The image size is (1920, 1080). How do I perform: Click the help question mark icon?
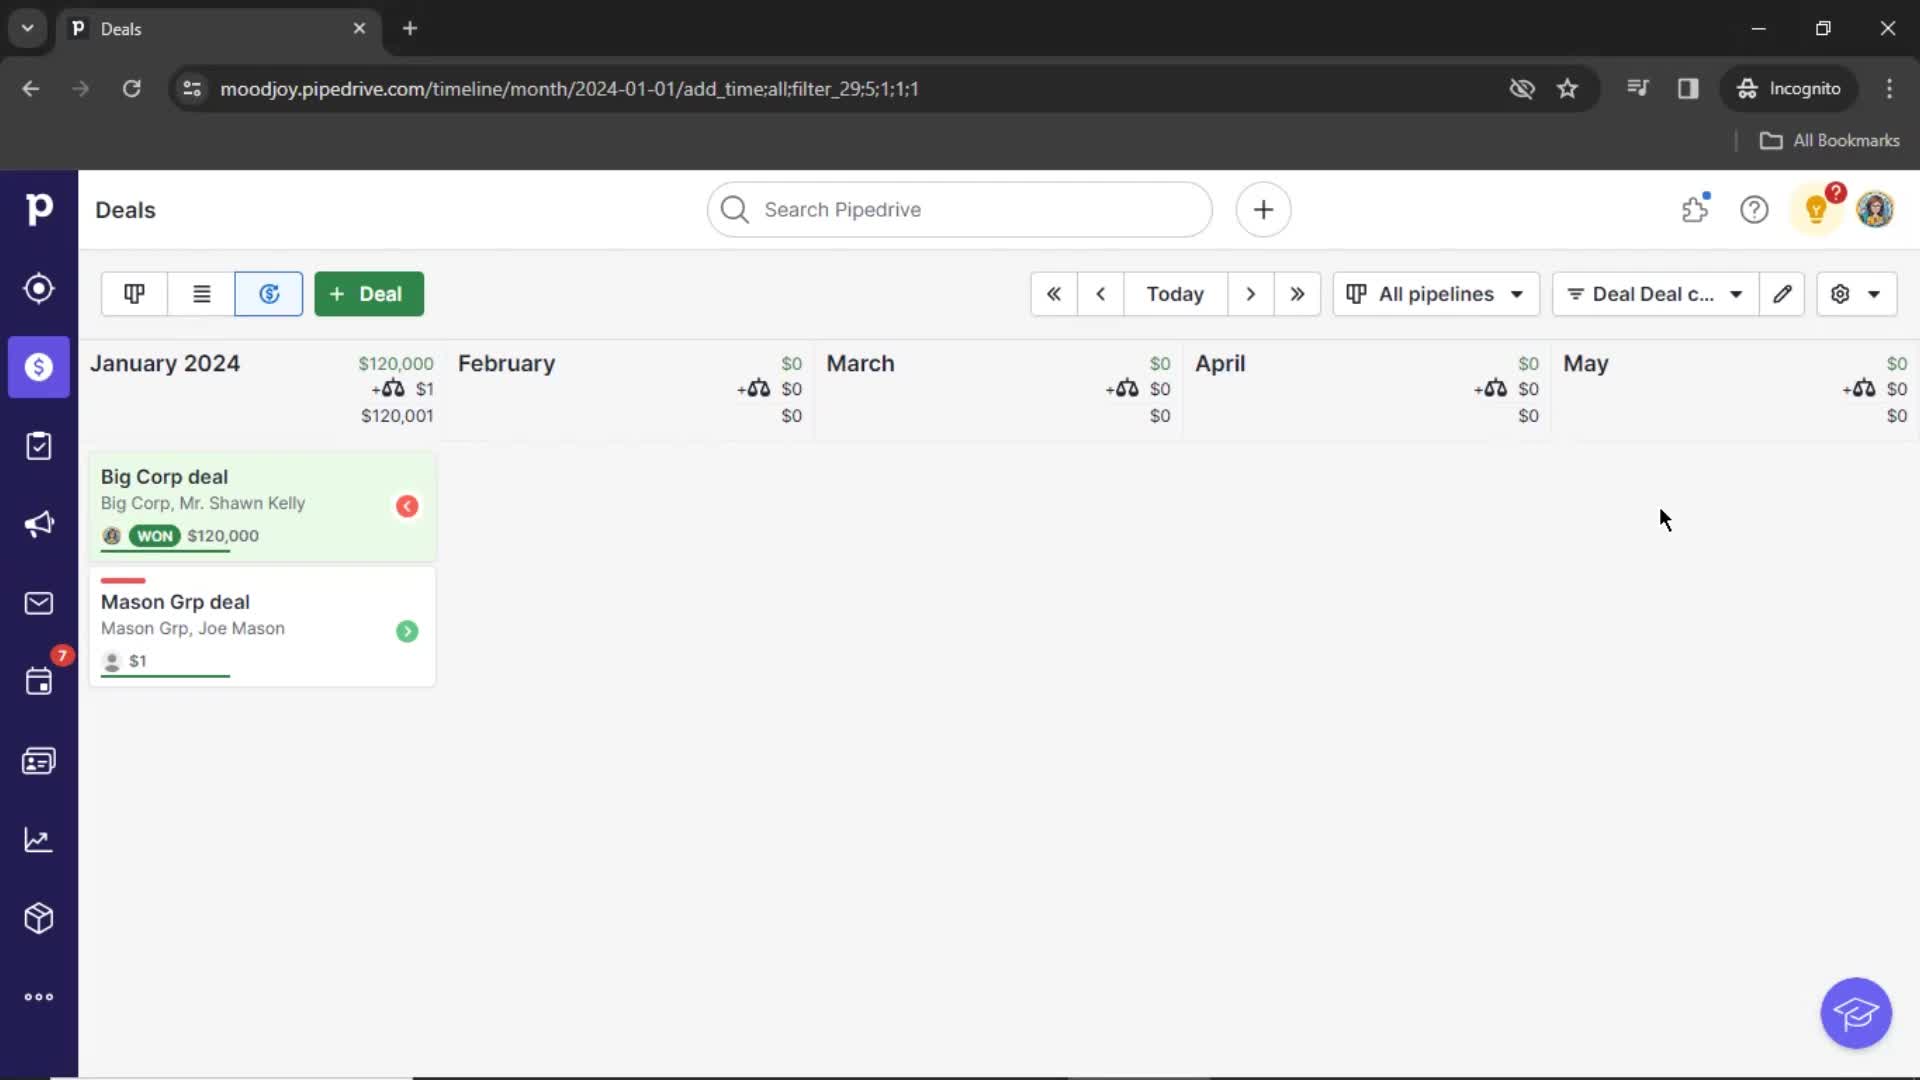1754,210
